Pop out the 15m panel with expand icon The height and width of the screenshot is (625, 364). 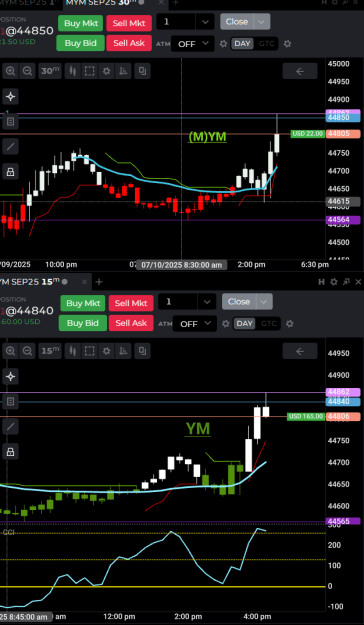tap(346, 282)
